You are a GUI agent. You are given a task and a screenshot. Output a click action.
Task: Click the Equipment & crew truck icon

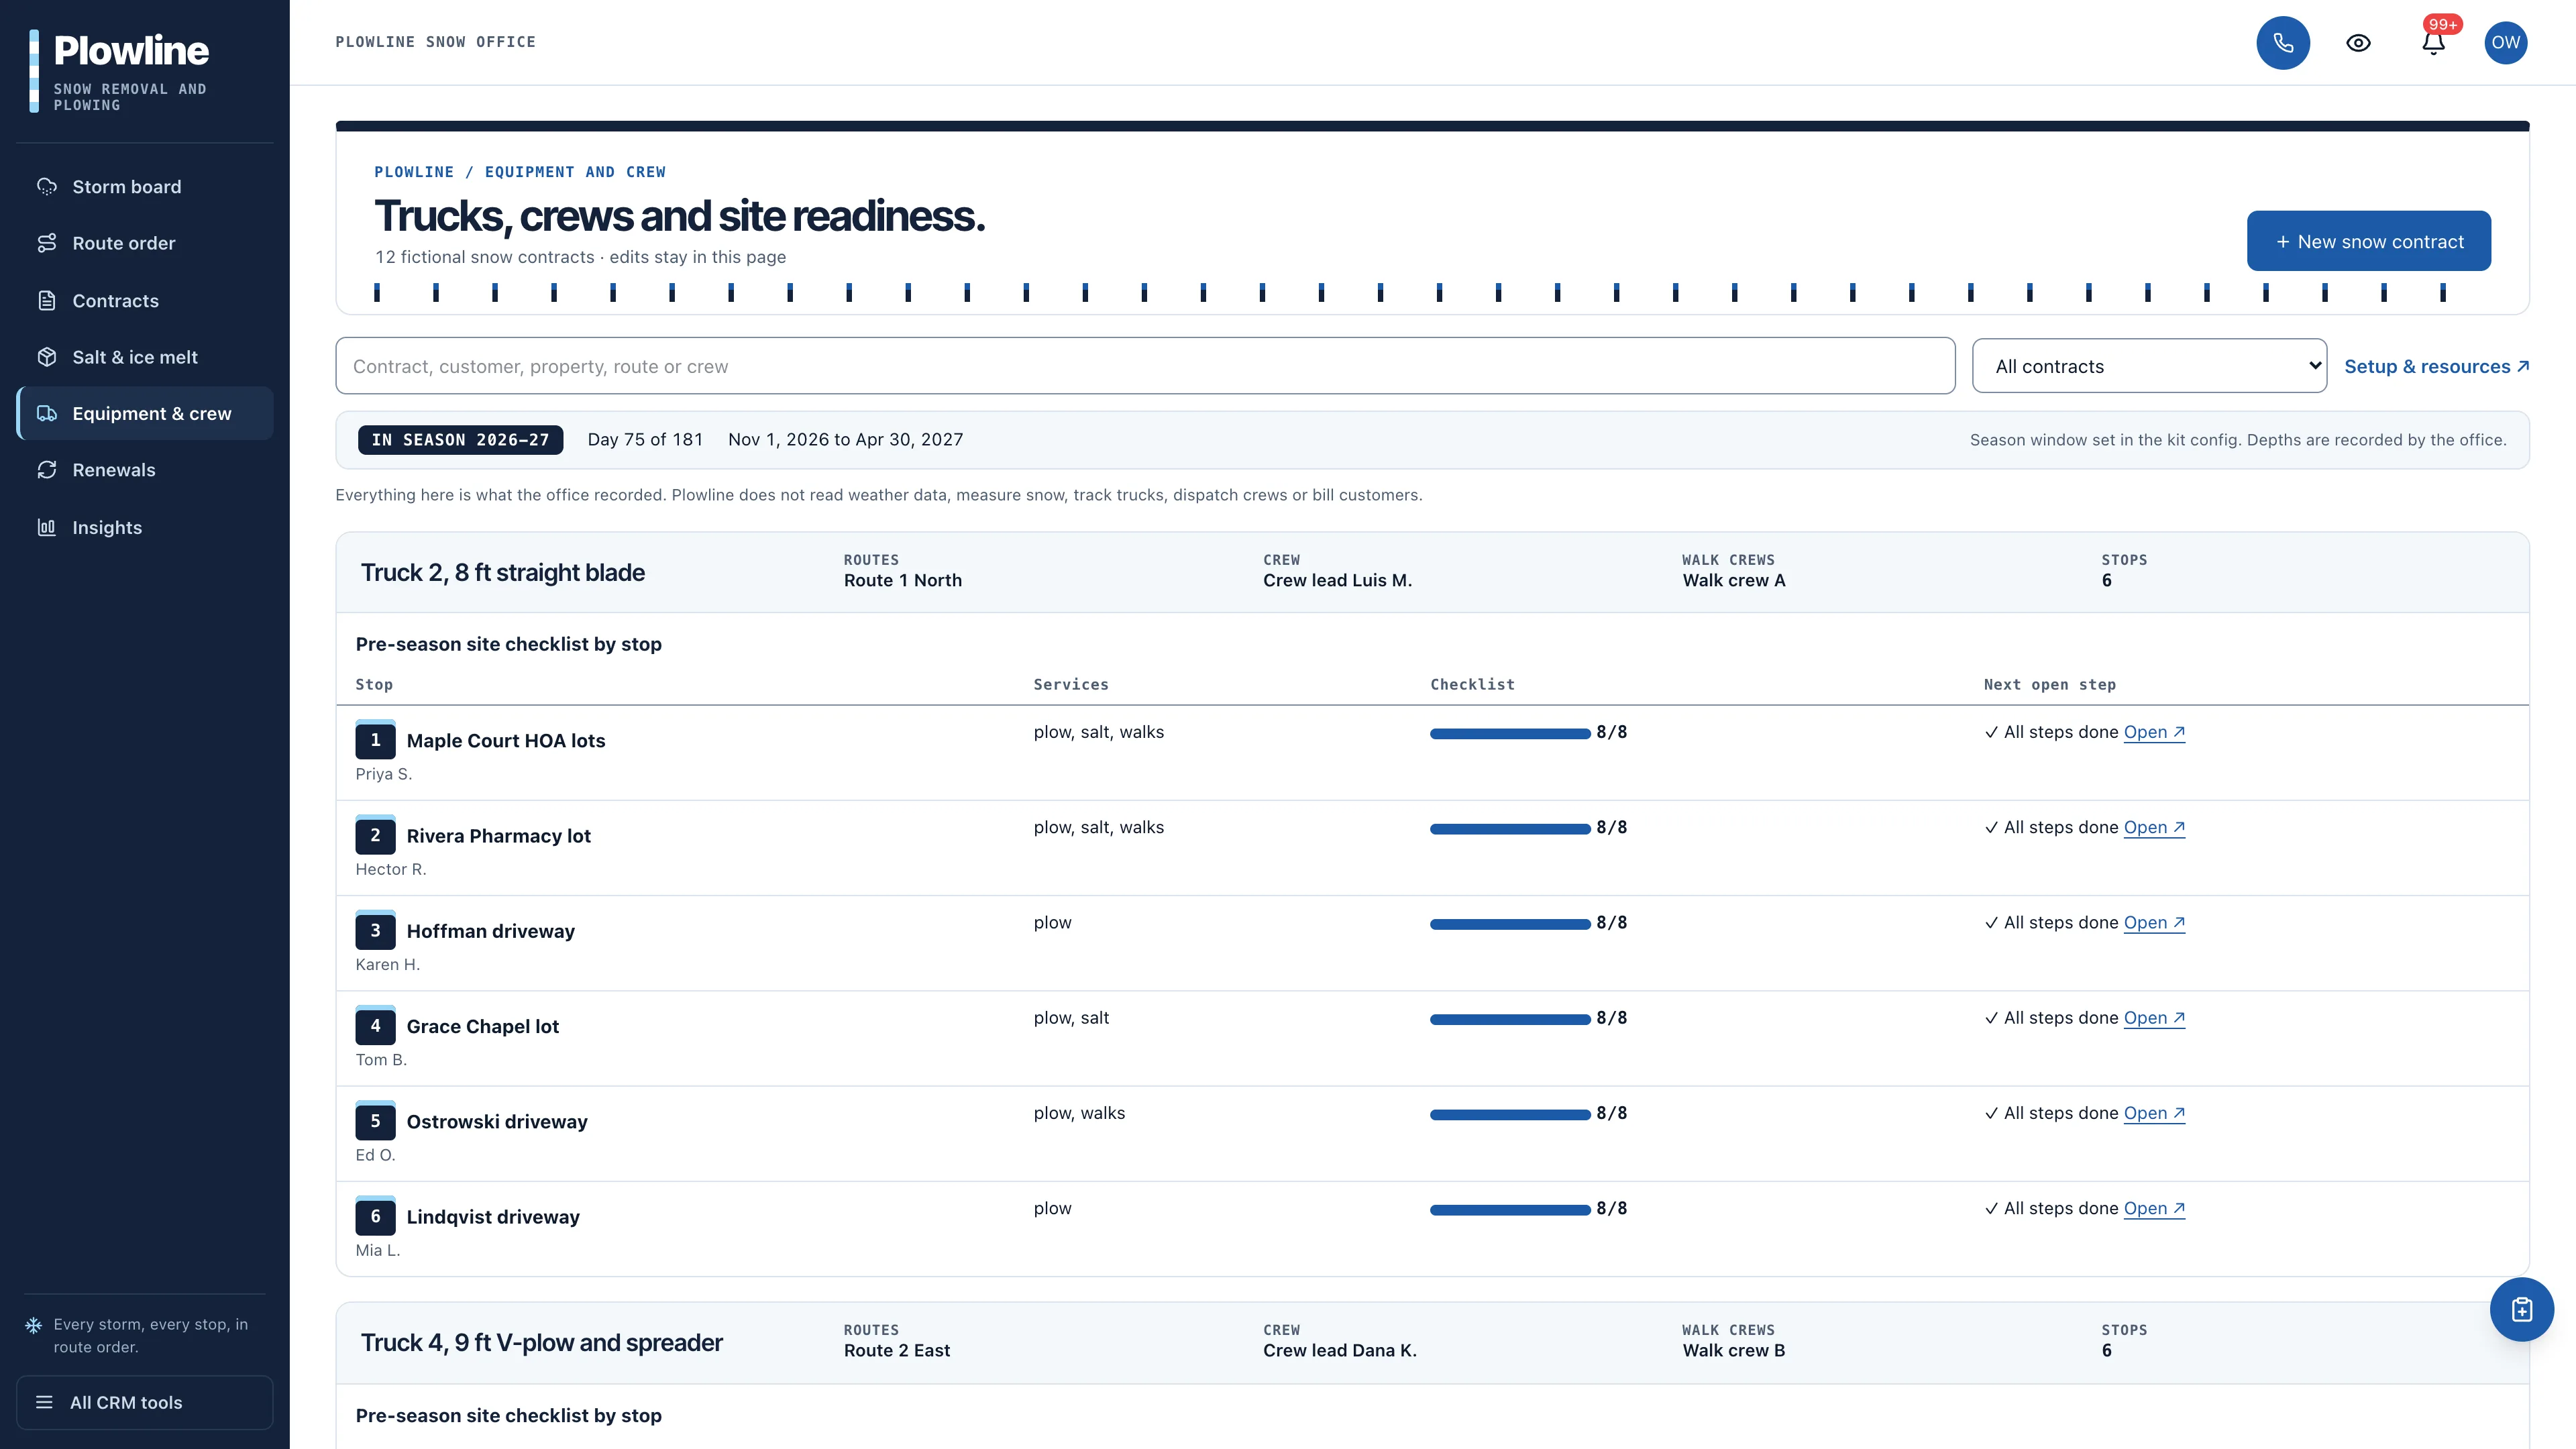(x=47, y=413)
